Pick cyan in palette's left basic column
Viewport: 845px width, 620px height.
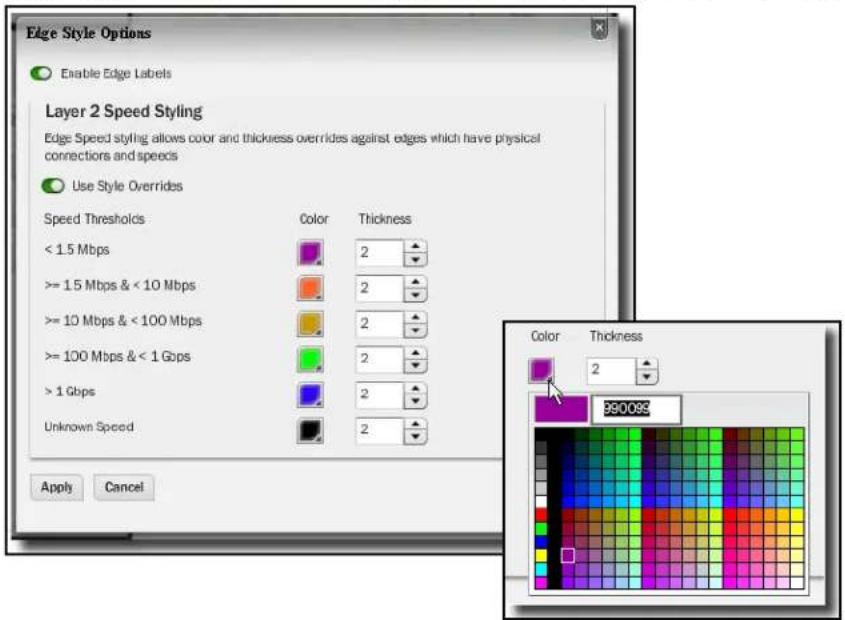tap(541, 569)
